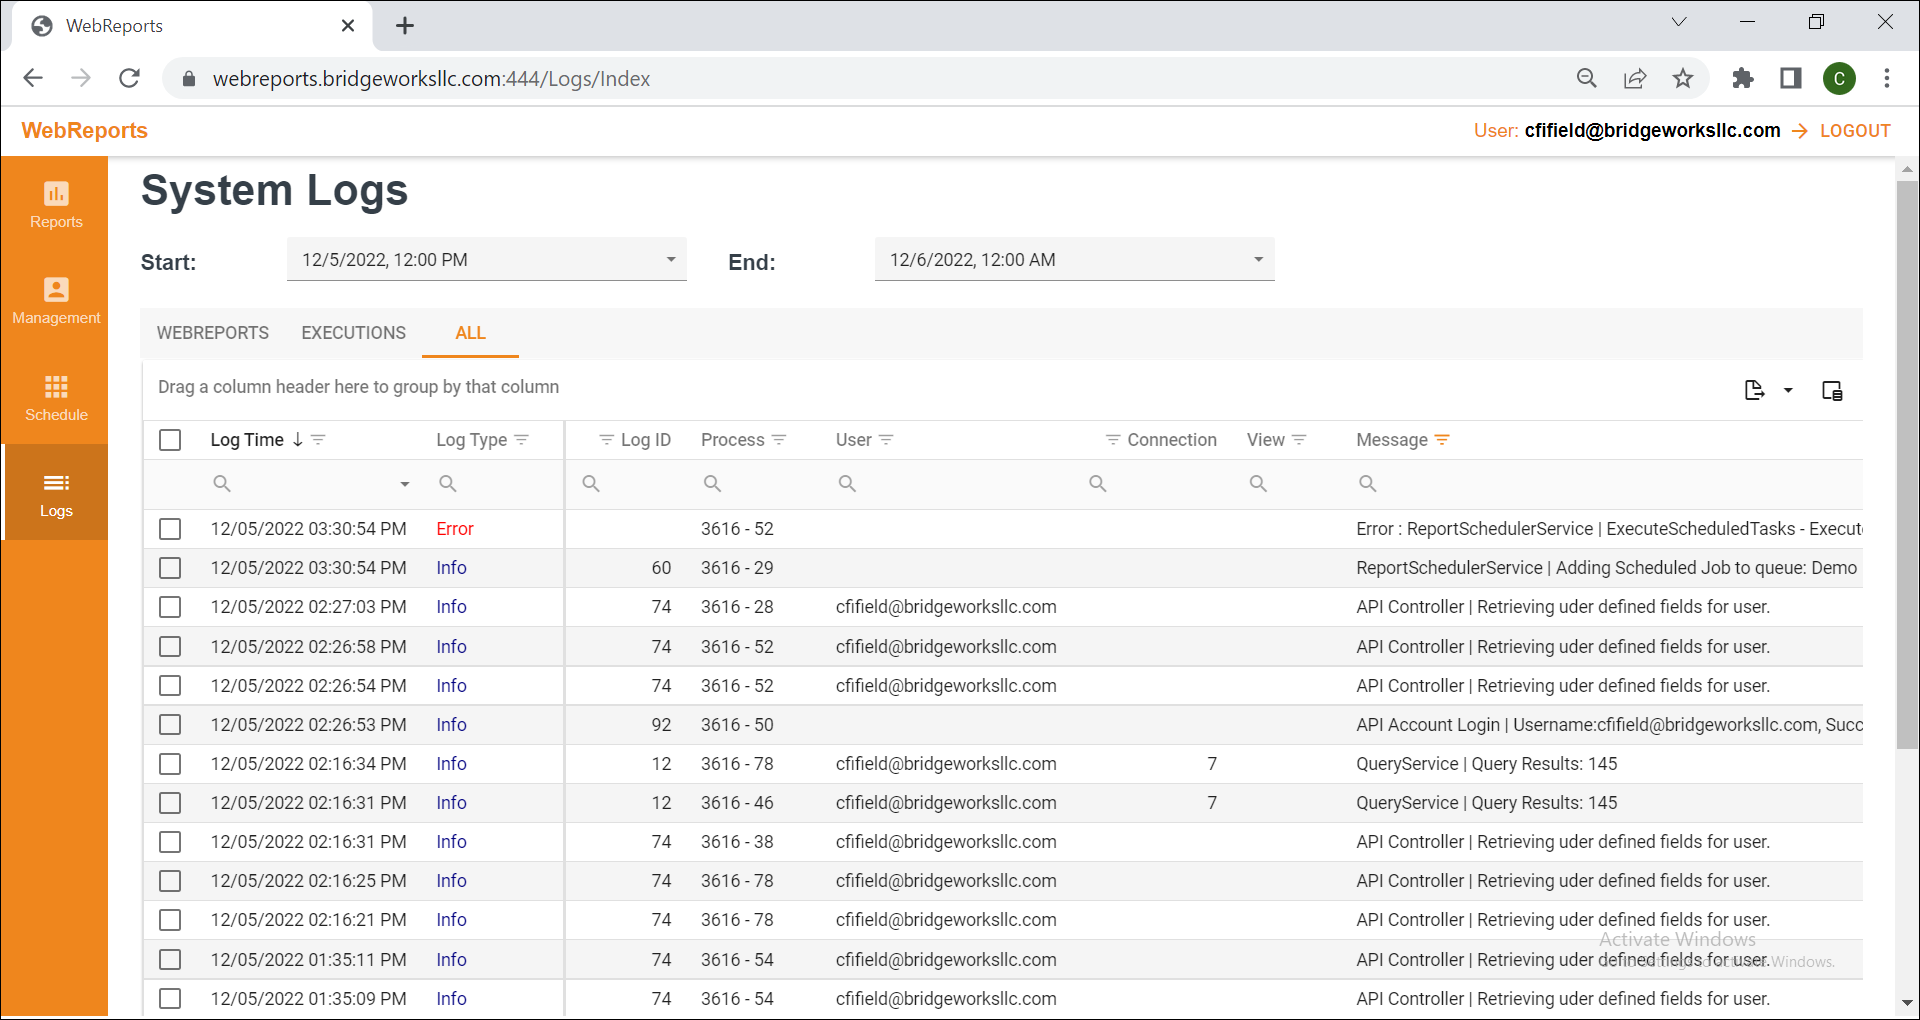Open the Message column filter icon
Viewport: 1920px width, 1020px height.
(x=1442, y=440)
